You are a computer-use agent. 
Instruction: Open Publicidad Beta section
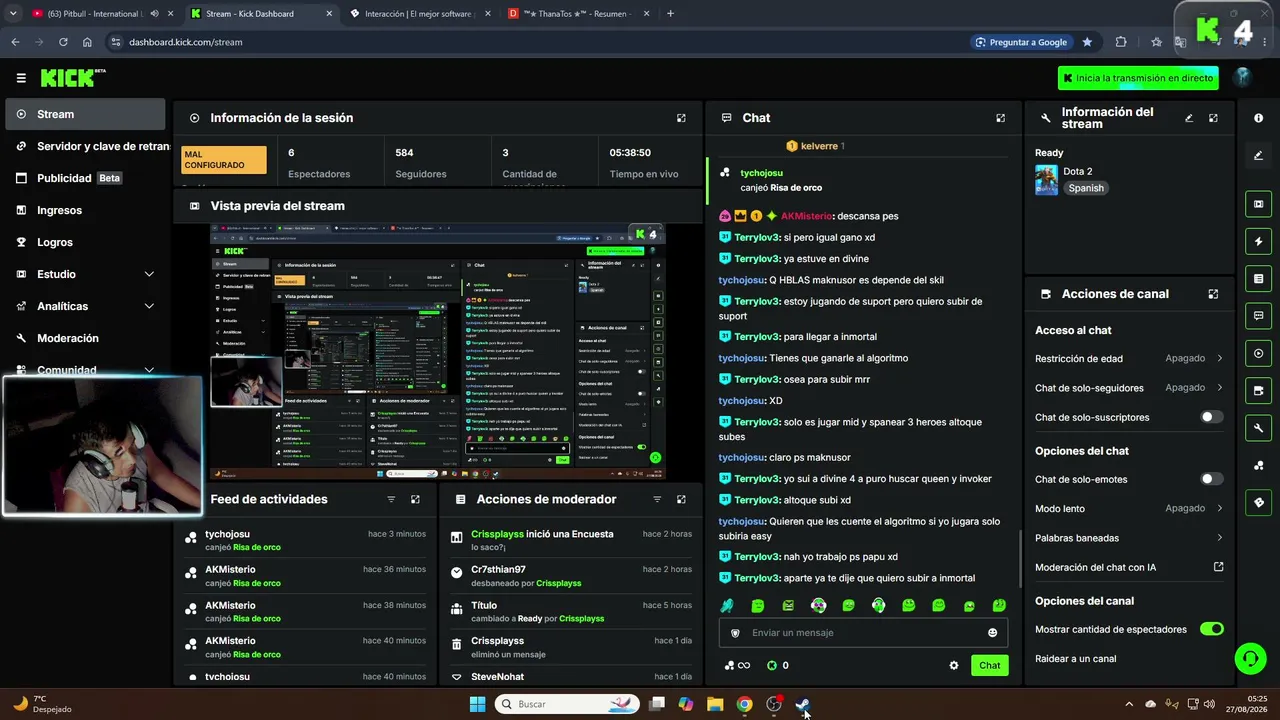click(85, 178)
